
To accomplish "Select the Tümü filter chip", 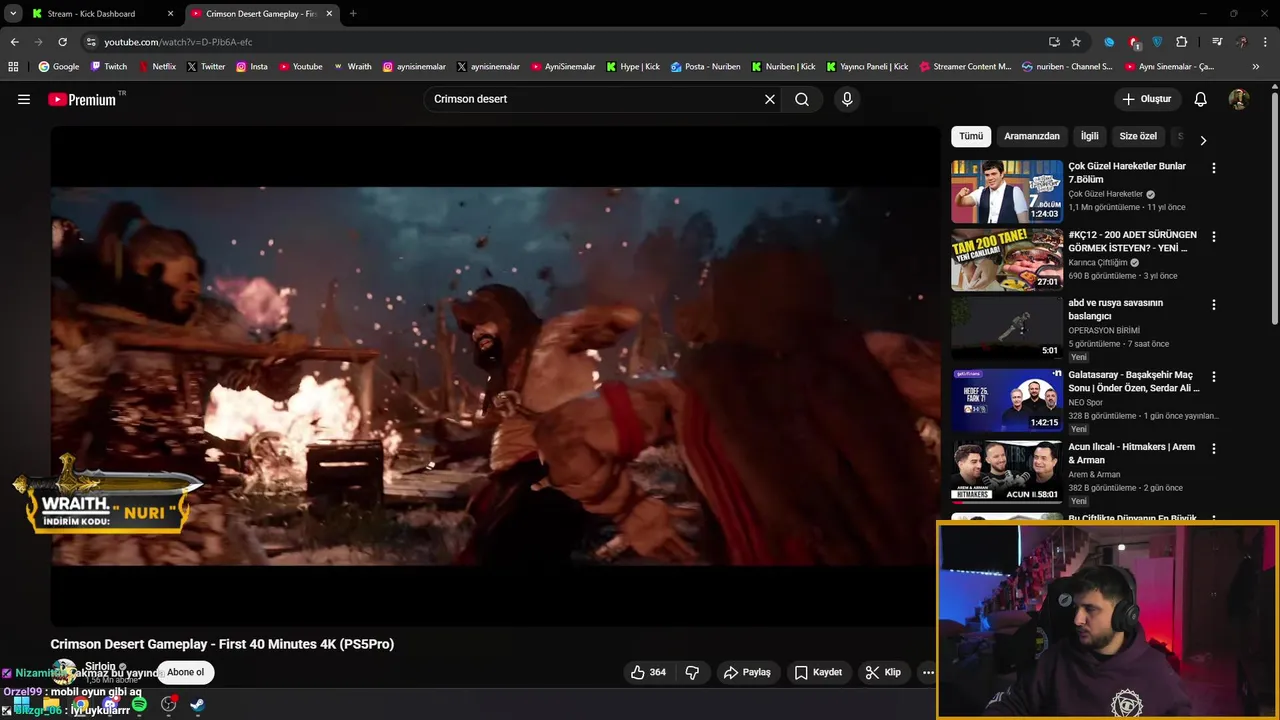I will click(971, 136).
